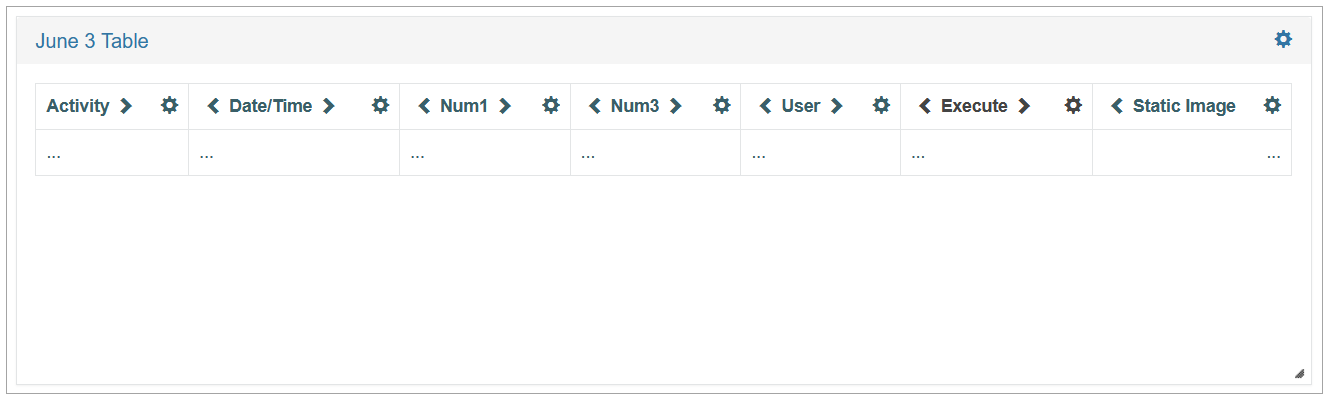Move the Num3 column left

point(595,106)
